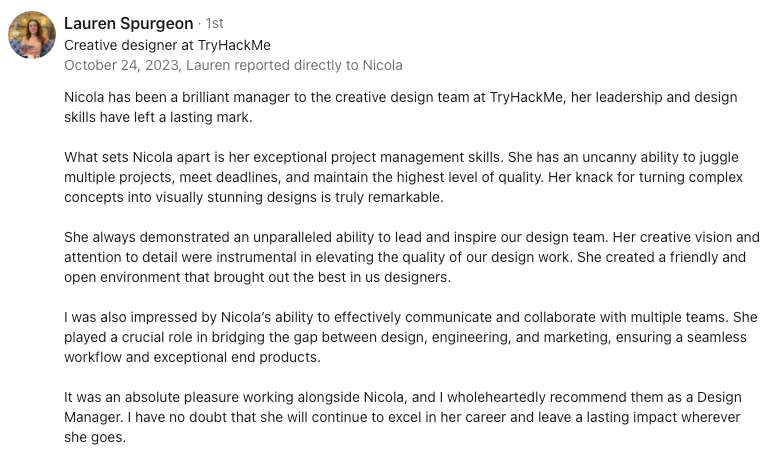Screen dimensions: 779x454
Task: Click the 1st degree connection badge
Action: [214, 23]
